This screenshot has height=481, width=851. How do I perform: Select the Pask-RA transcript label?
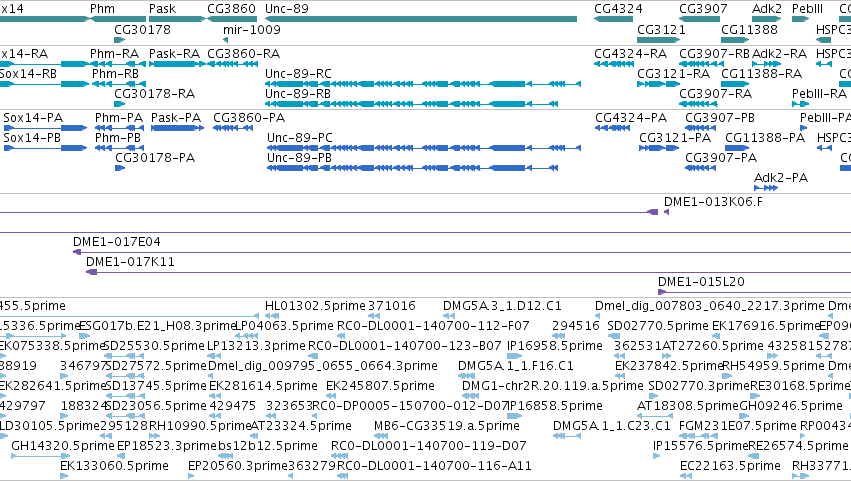tap(174, 54)
